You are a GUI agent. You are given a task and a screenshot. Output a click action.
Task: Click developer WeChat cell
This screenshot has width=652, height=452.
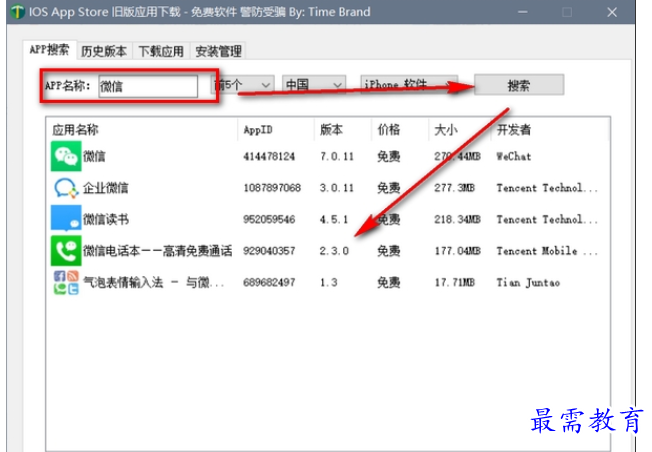click(x=514, y=156)
